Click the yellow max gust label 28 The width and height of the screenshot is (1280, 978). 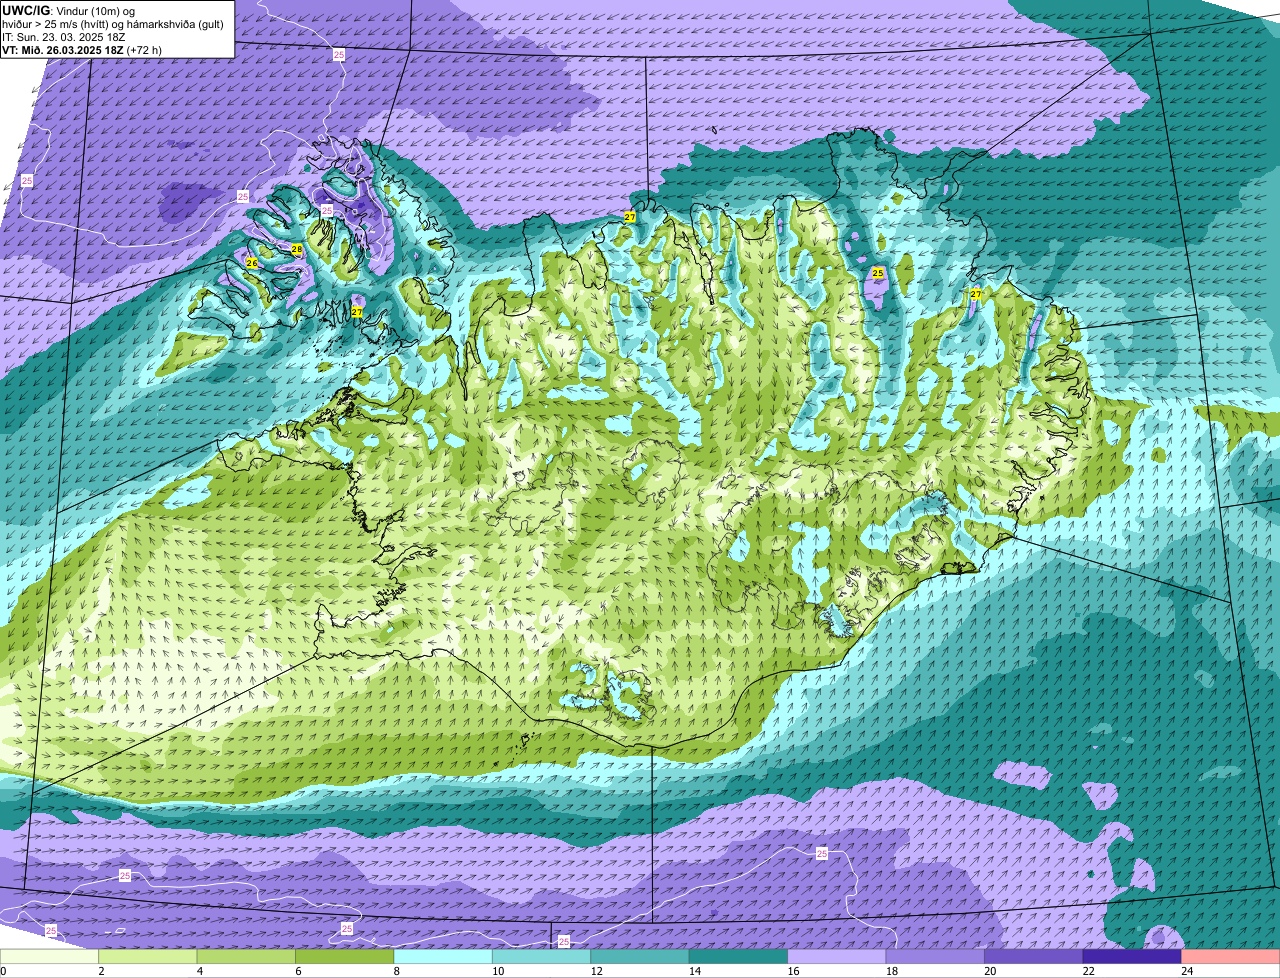point(297,248)
